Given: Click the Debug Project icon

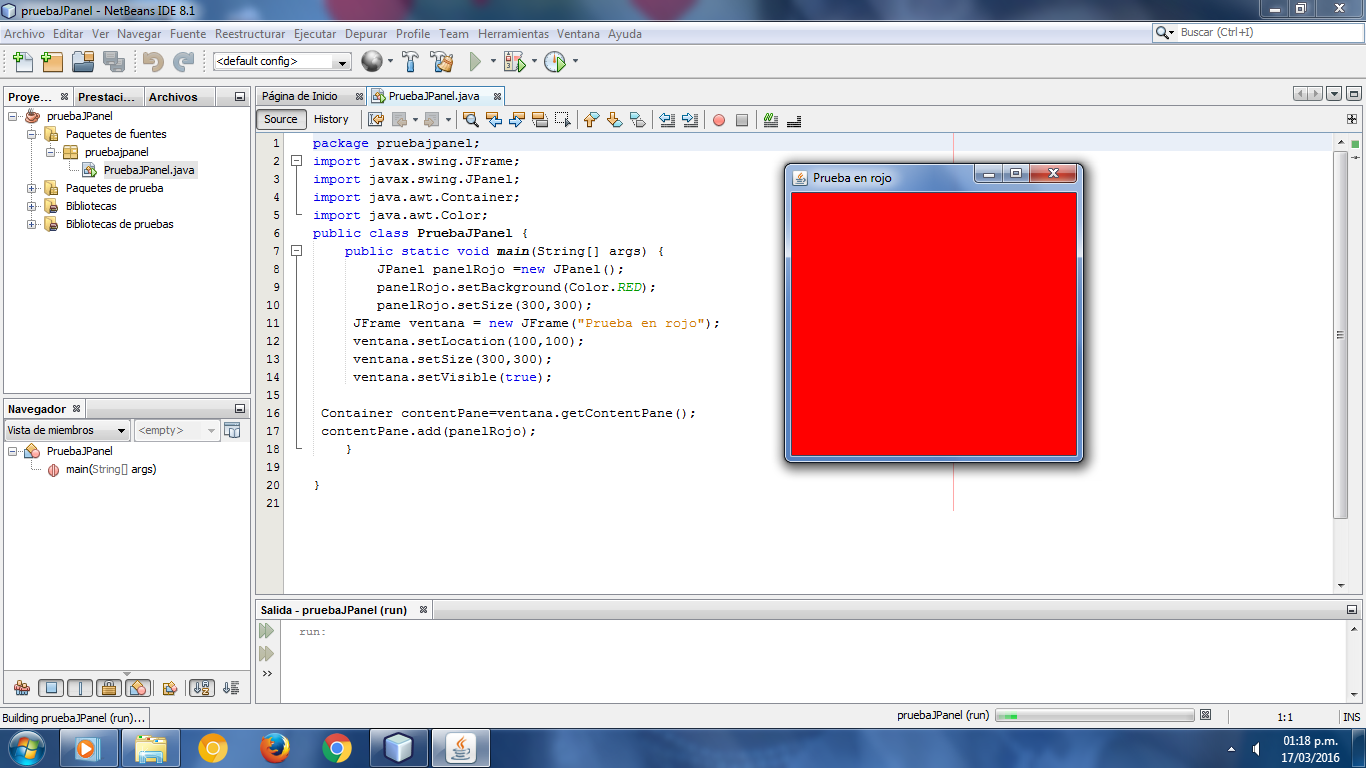Looking at the screenshot, I should tap(514, 61).
